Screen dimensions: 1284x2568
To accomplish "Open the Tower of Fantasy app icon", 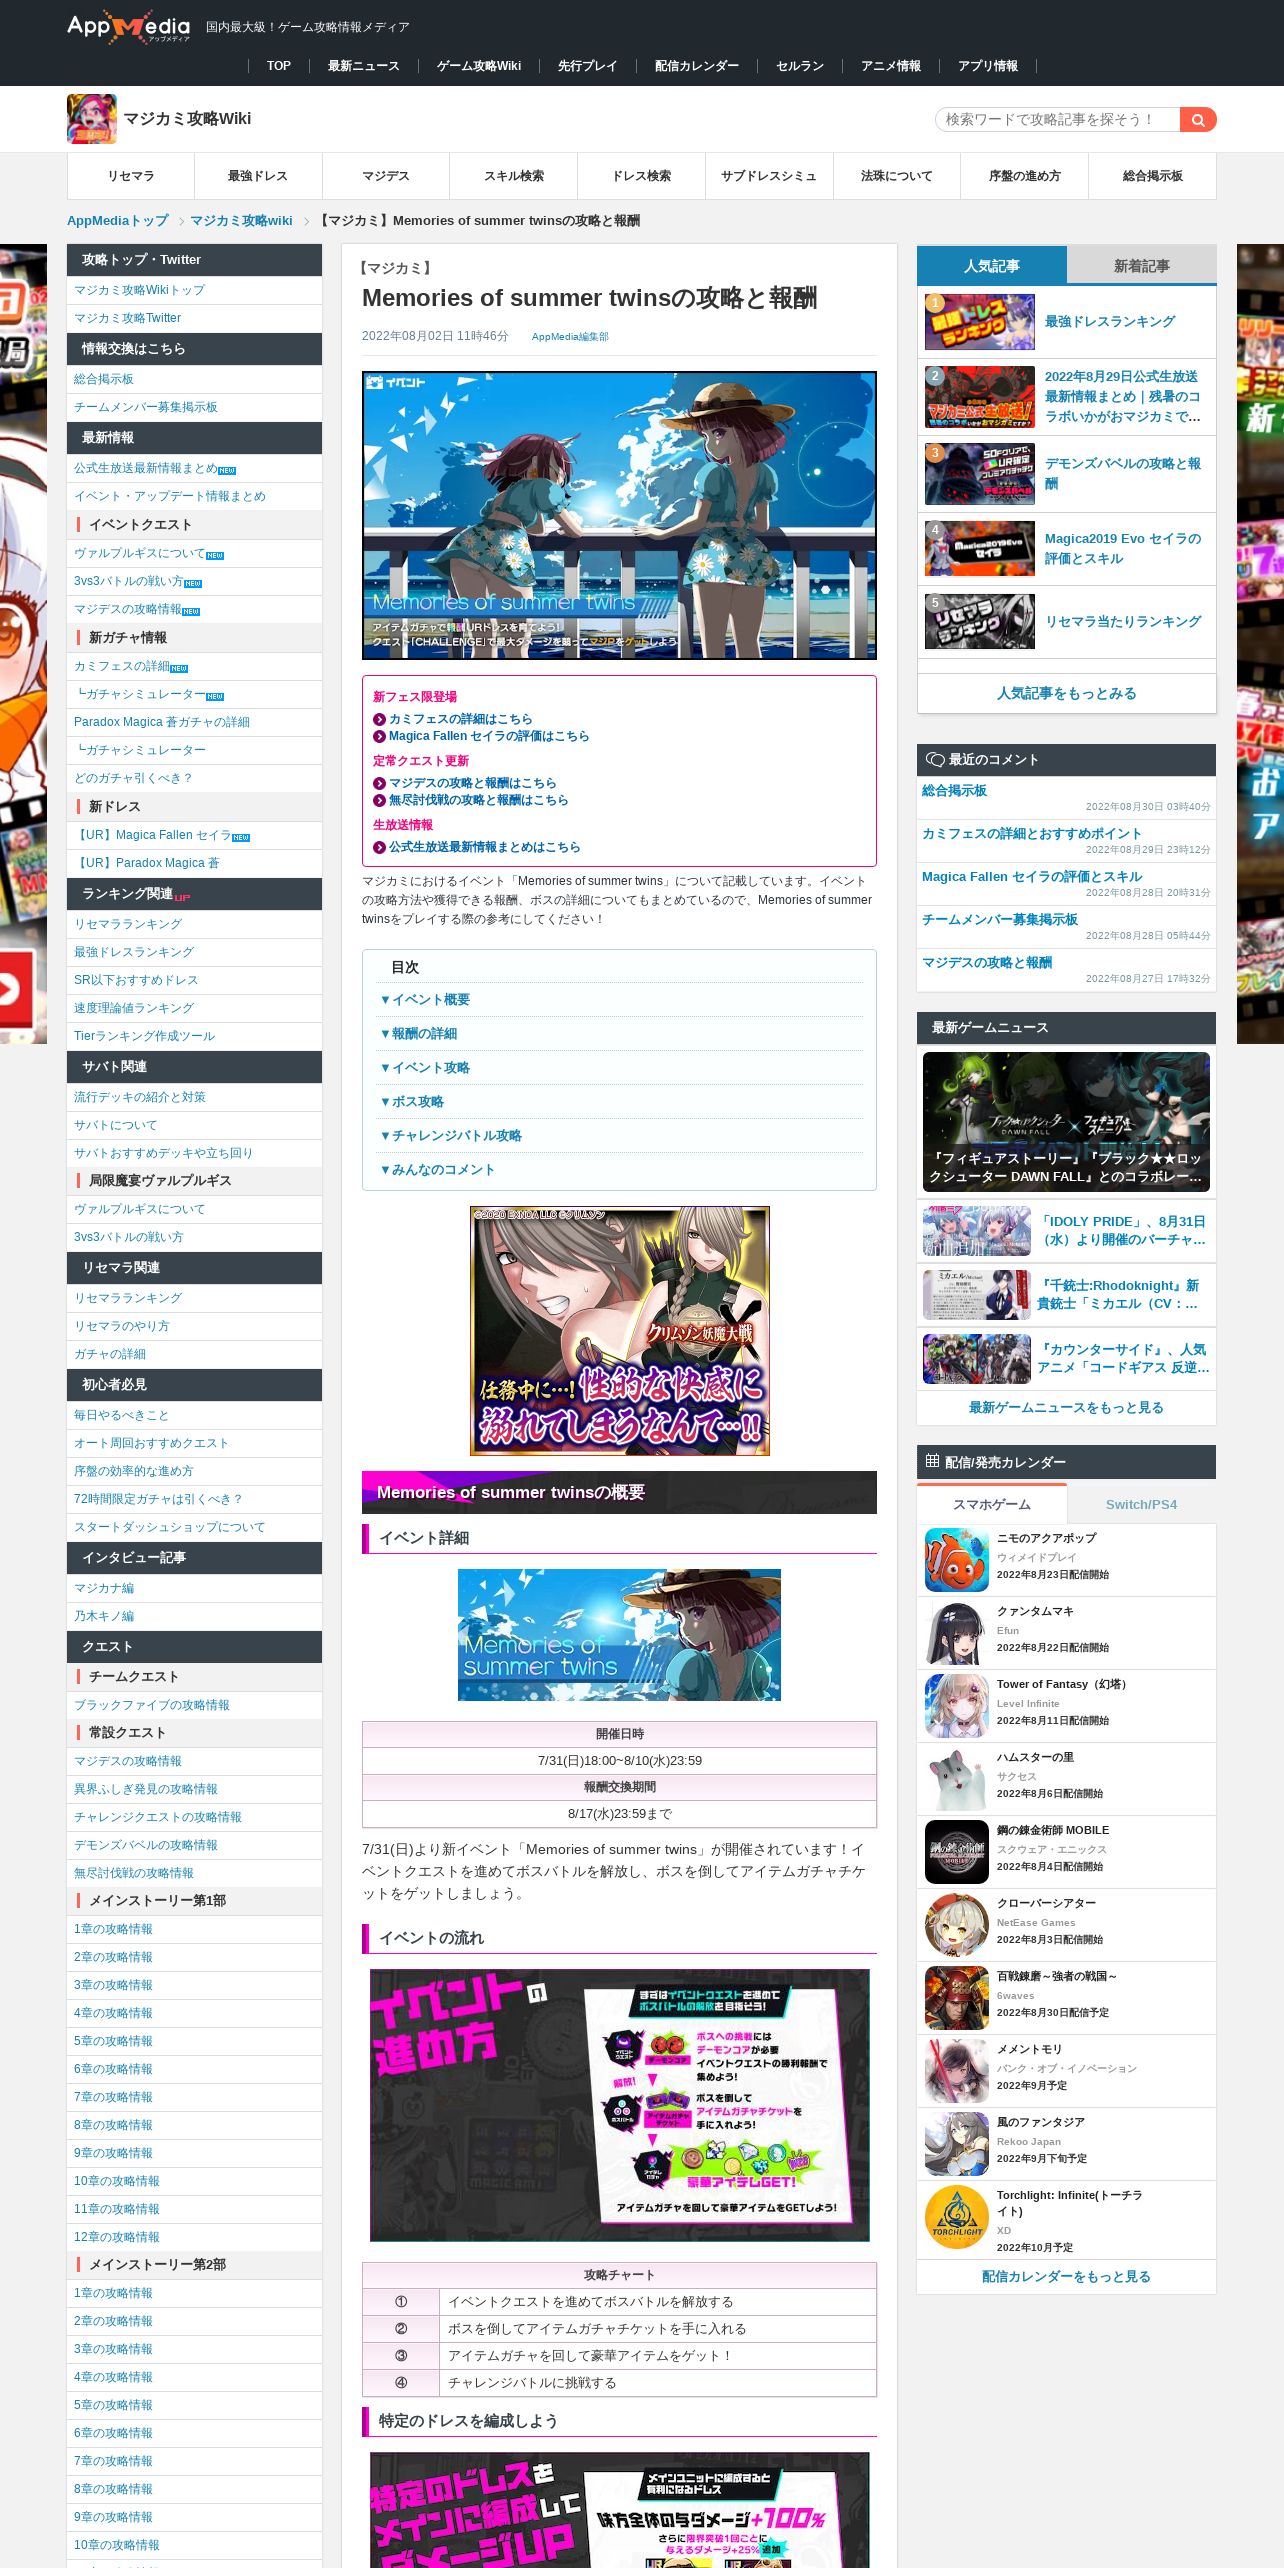I will [956, 1705].
